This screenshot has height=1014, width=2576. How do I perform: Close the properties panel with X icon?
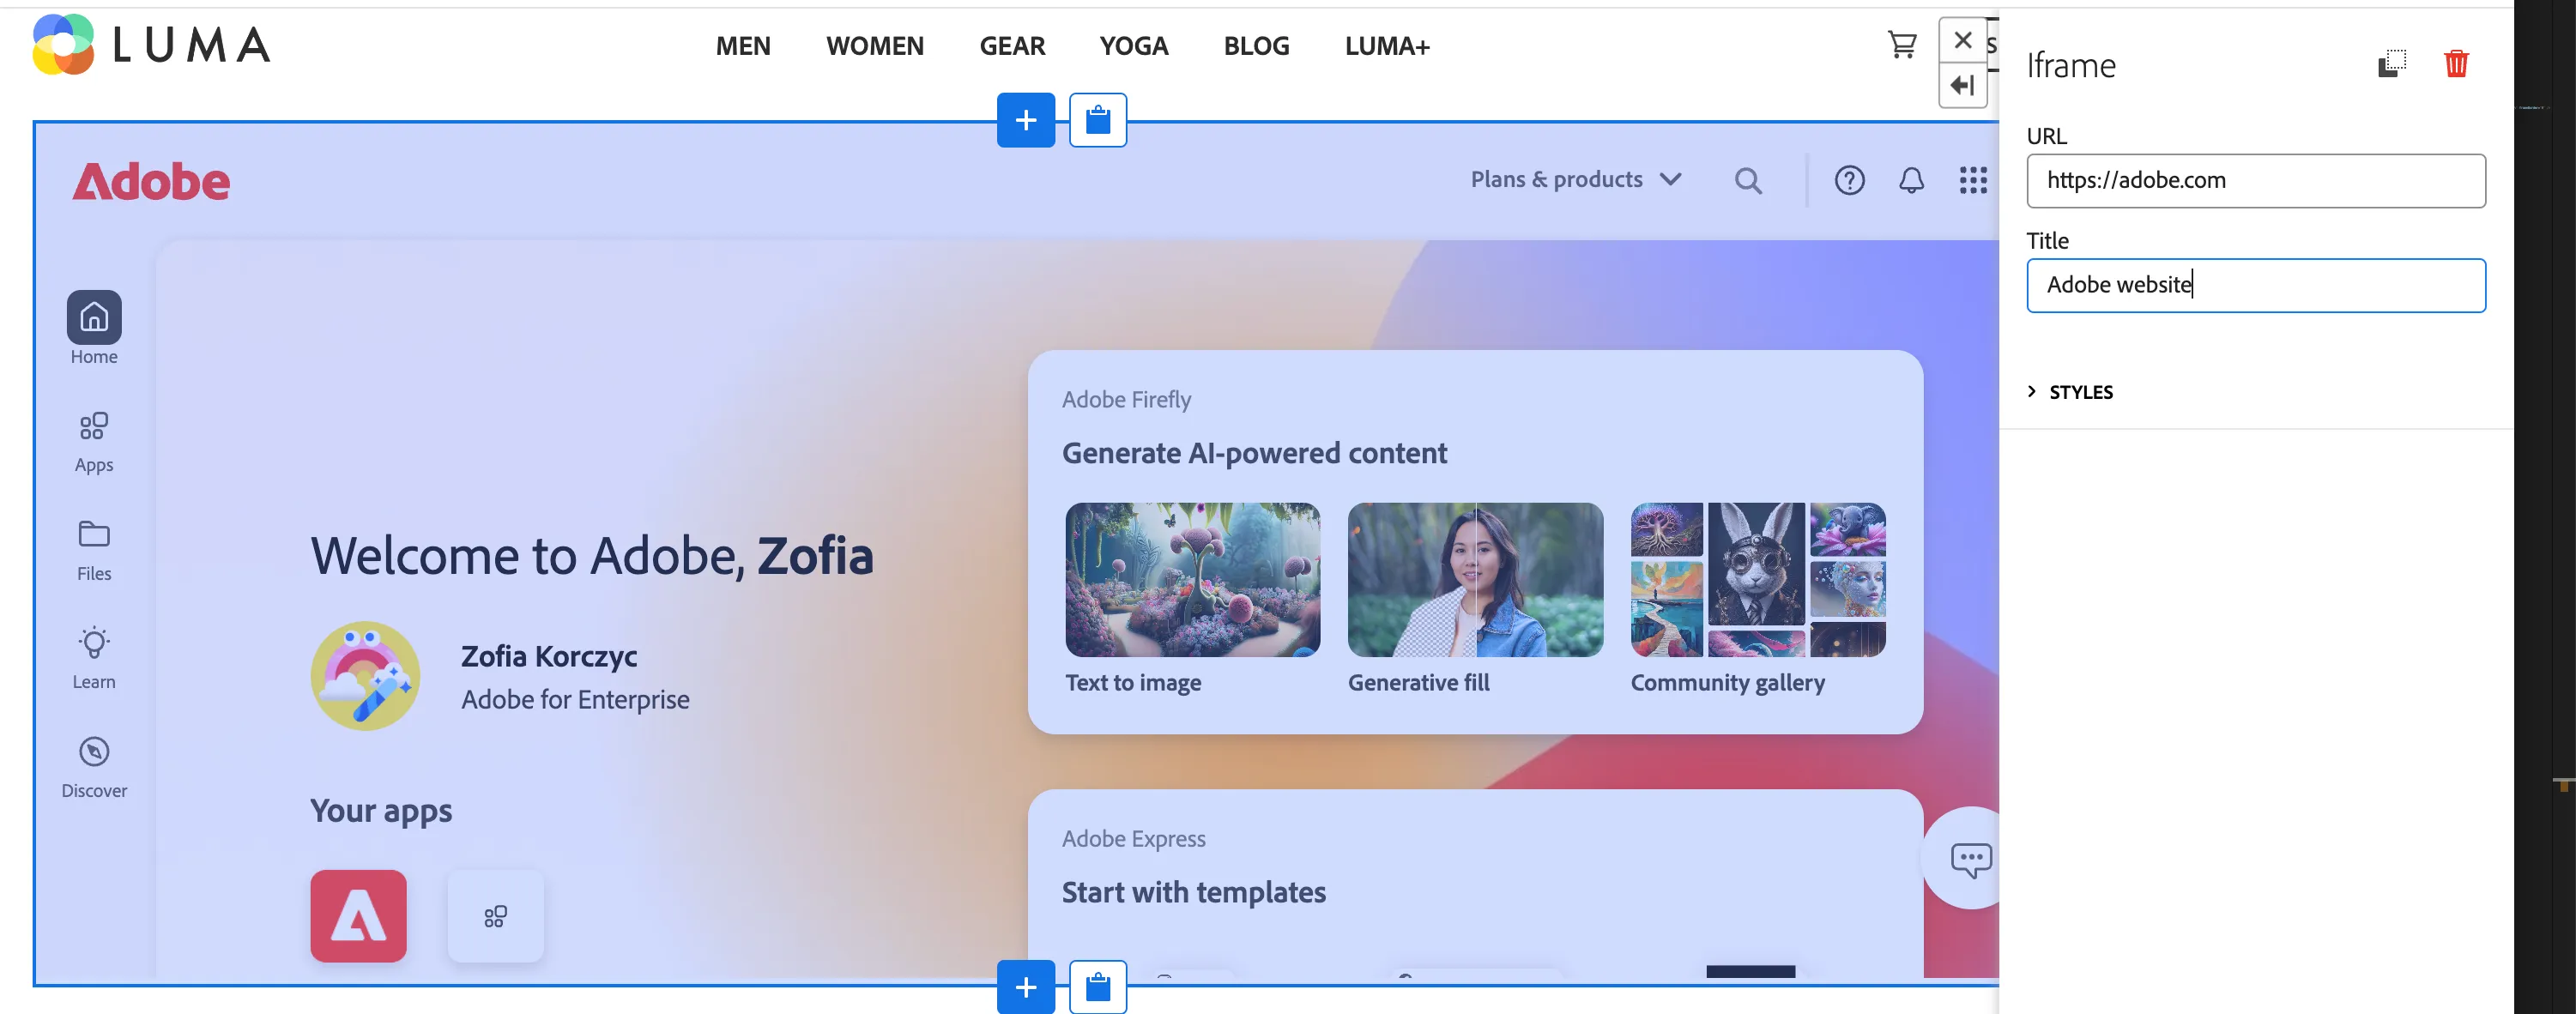(1962, 40)
